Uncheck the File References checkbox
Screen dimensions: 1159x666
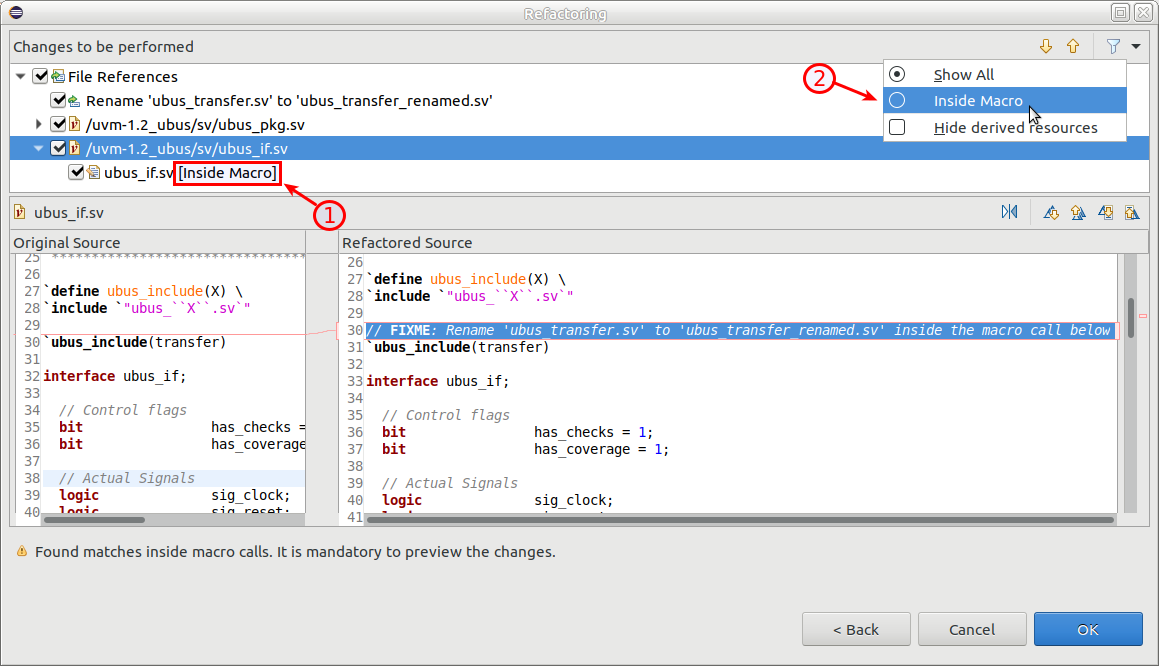[x=41, y=76]
